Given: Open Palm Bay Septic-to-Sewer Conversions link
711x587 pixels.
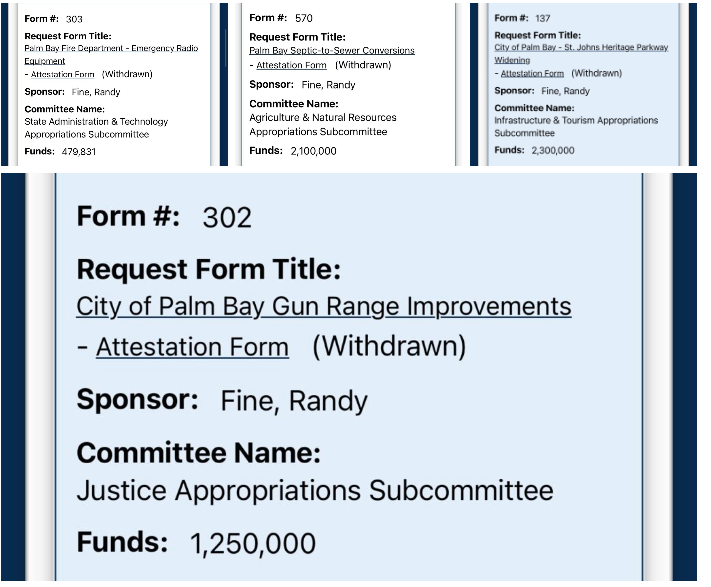Looking at the screenshot, I should coord(331,50).
